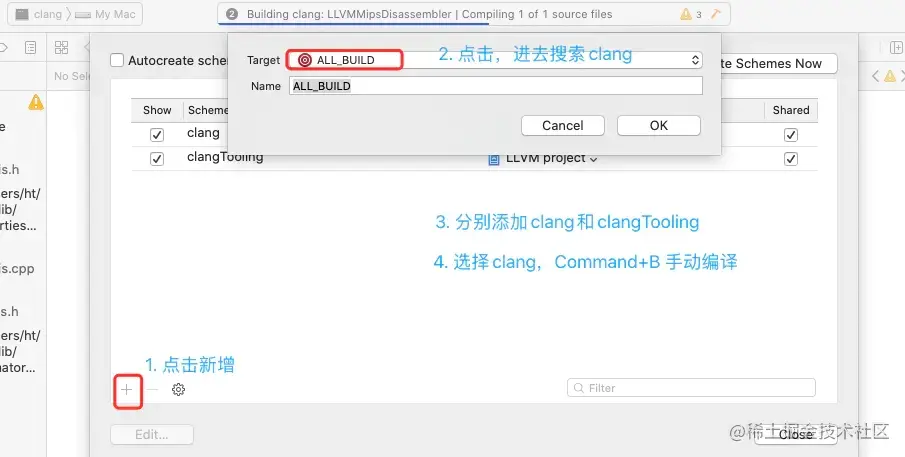Click the yellow warning triangle in left navigator

pos(36,103)
